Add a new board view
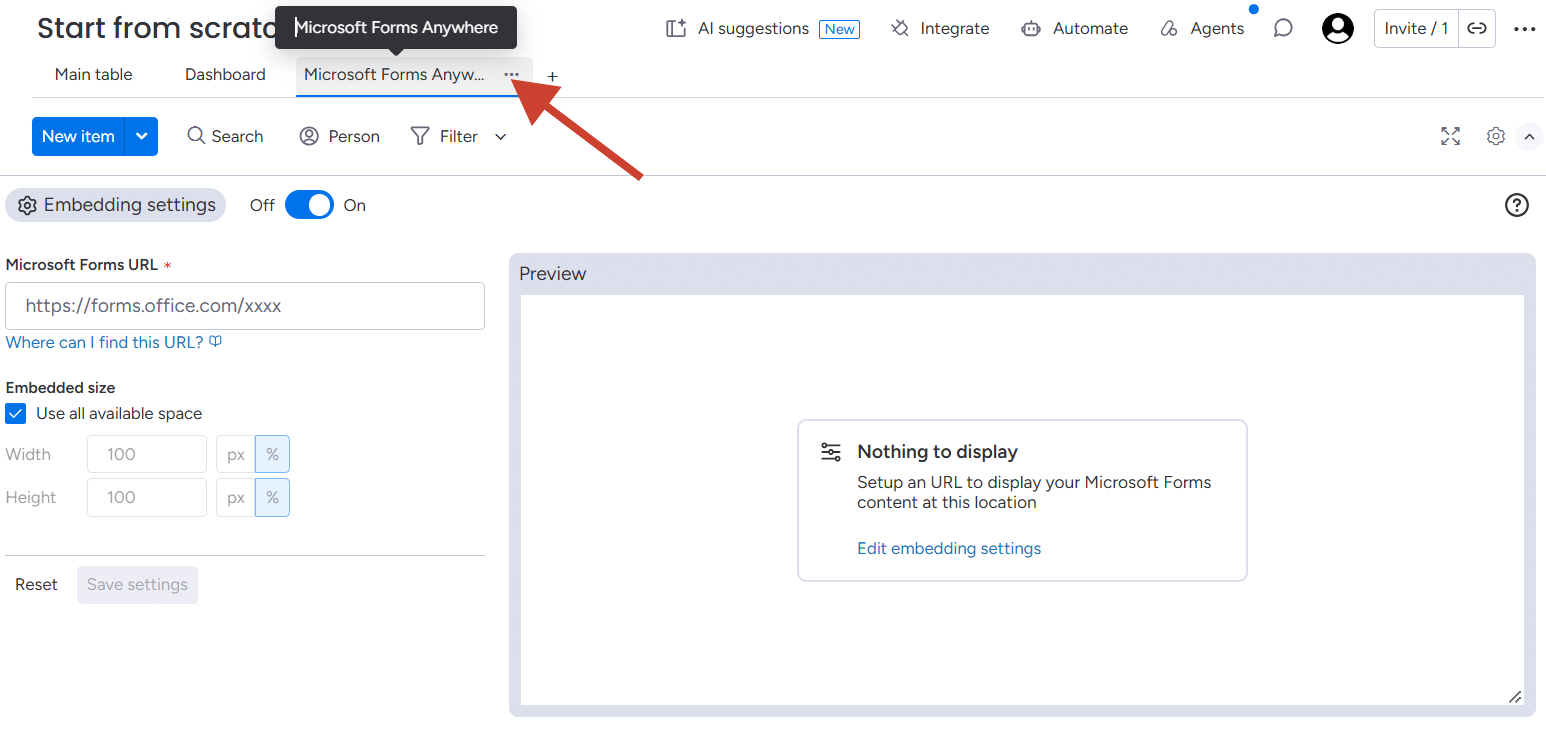 [x=552, y=76]
